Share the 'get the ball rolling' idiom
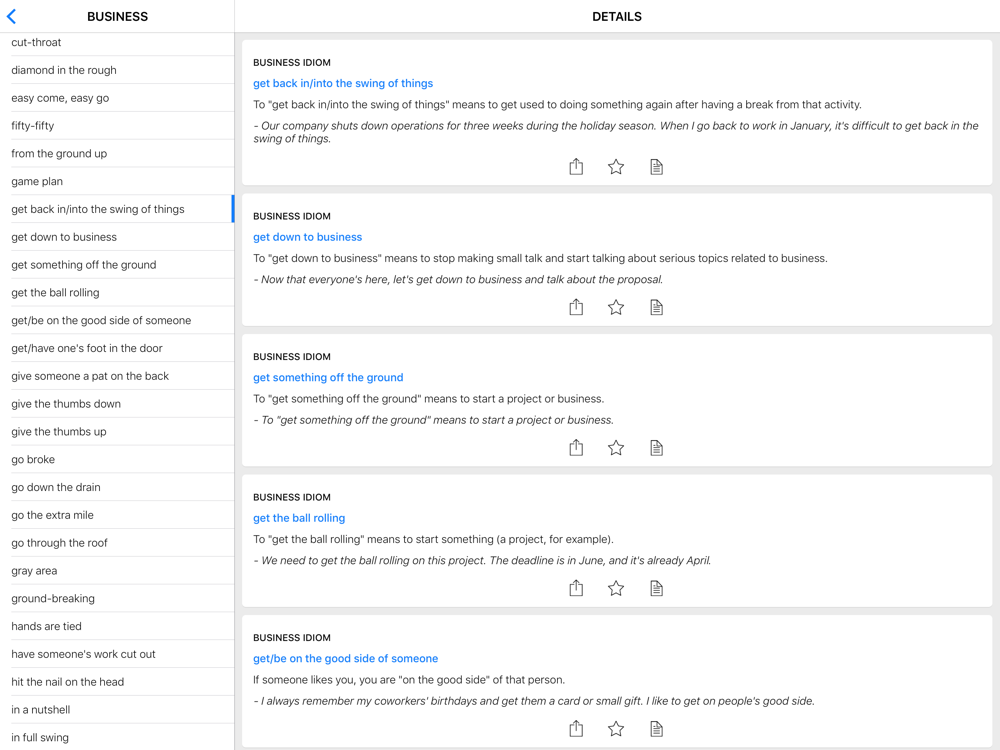The height and width of the screenshot is (750, 1000). [x=576, y=588]
